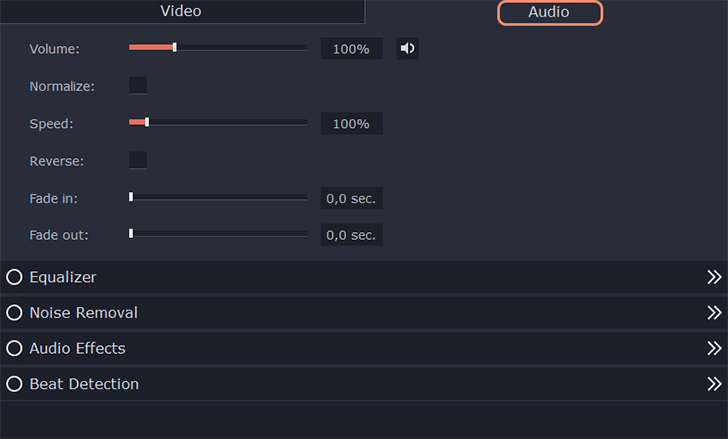The image size is (728, 439).
Task: Enable the Equalizer circle toggle
Action: (14, 277)
